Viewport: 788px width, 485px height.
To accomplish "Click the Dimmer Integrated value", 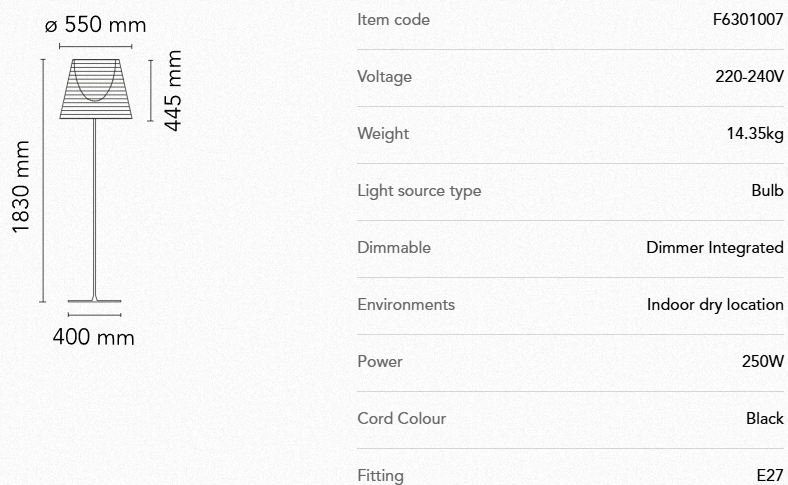I will [714, 248].
